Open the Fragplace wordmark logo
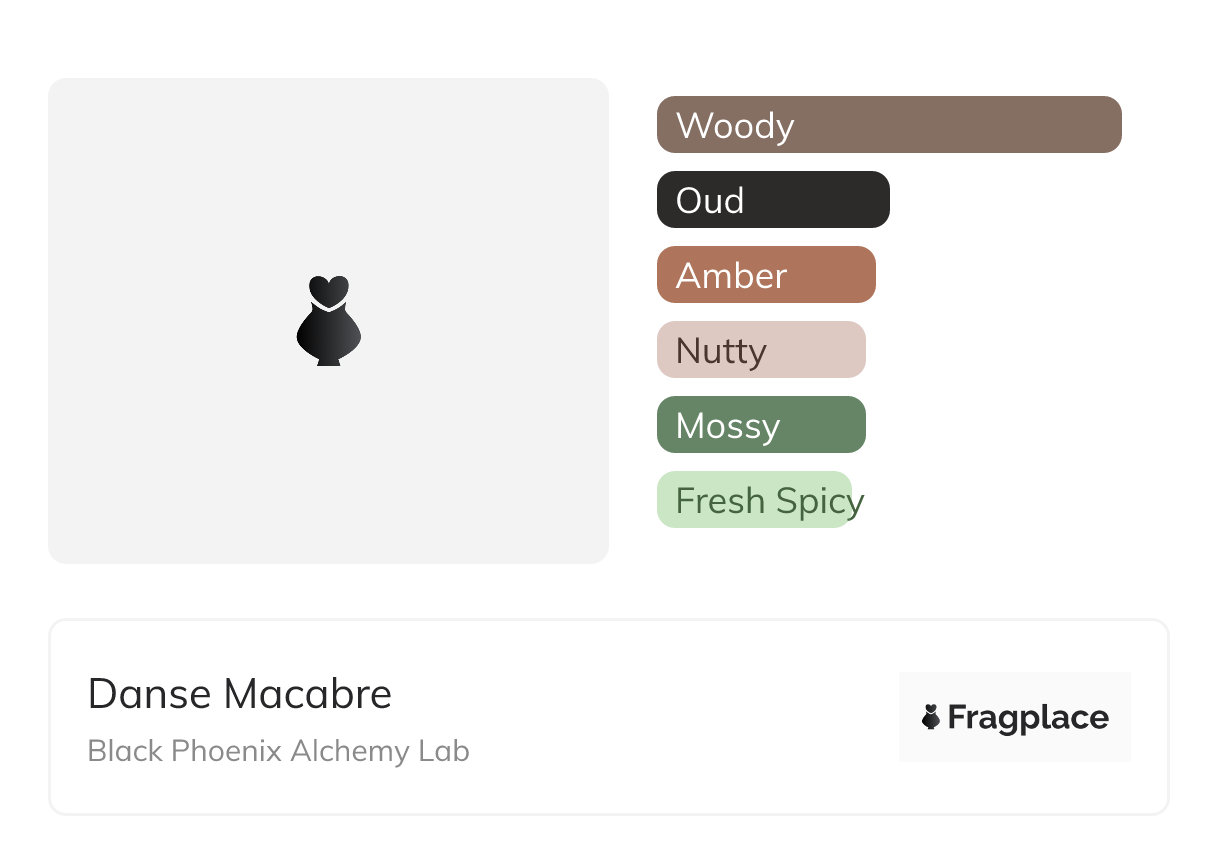1218x864 pixels. 1027,718
